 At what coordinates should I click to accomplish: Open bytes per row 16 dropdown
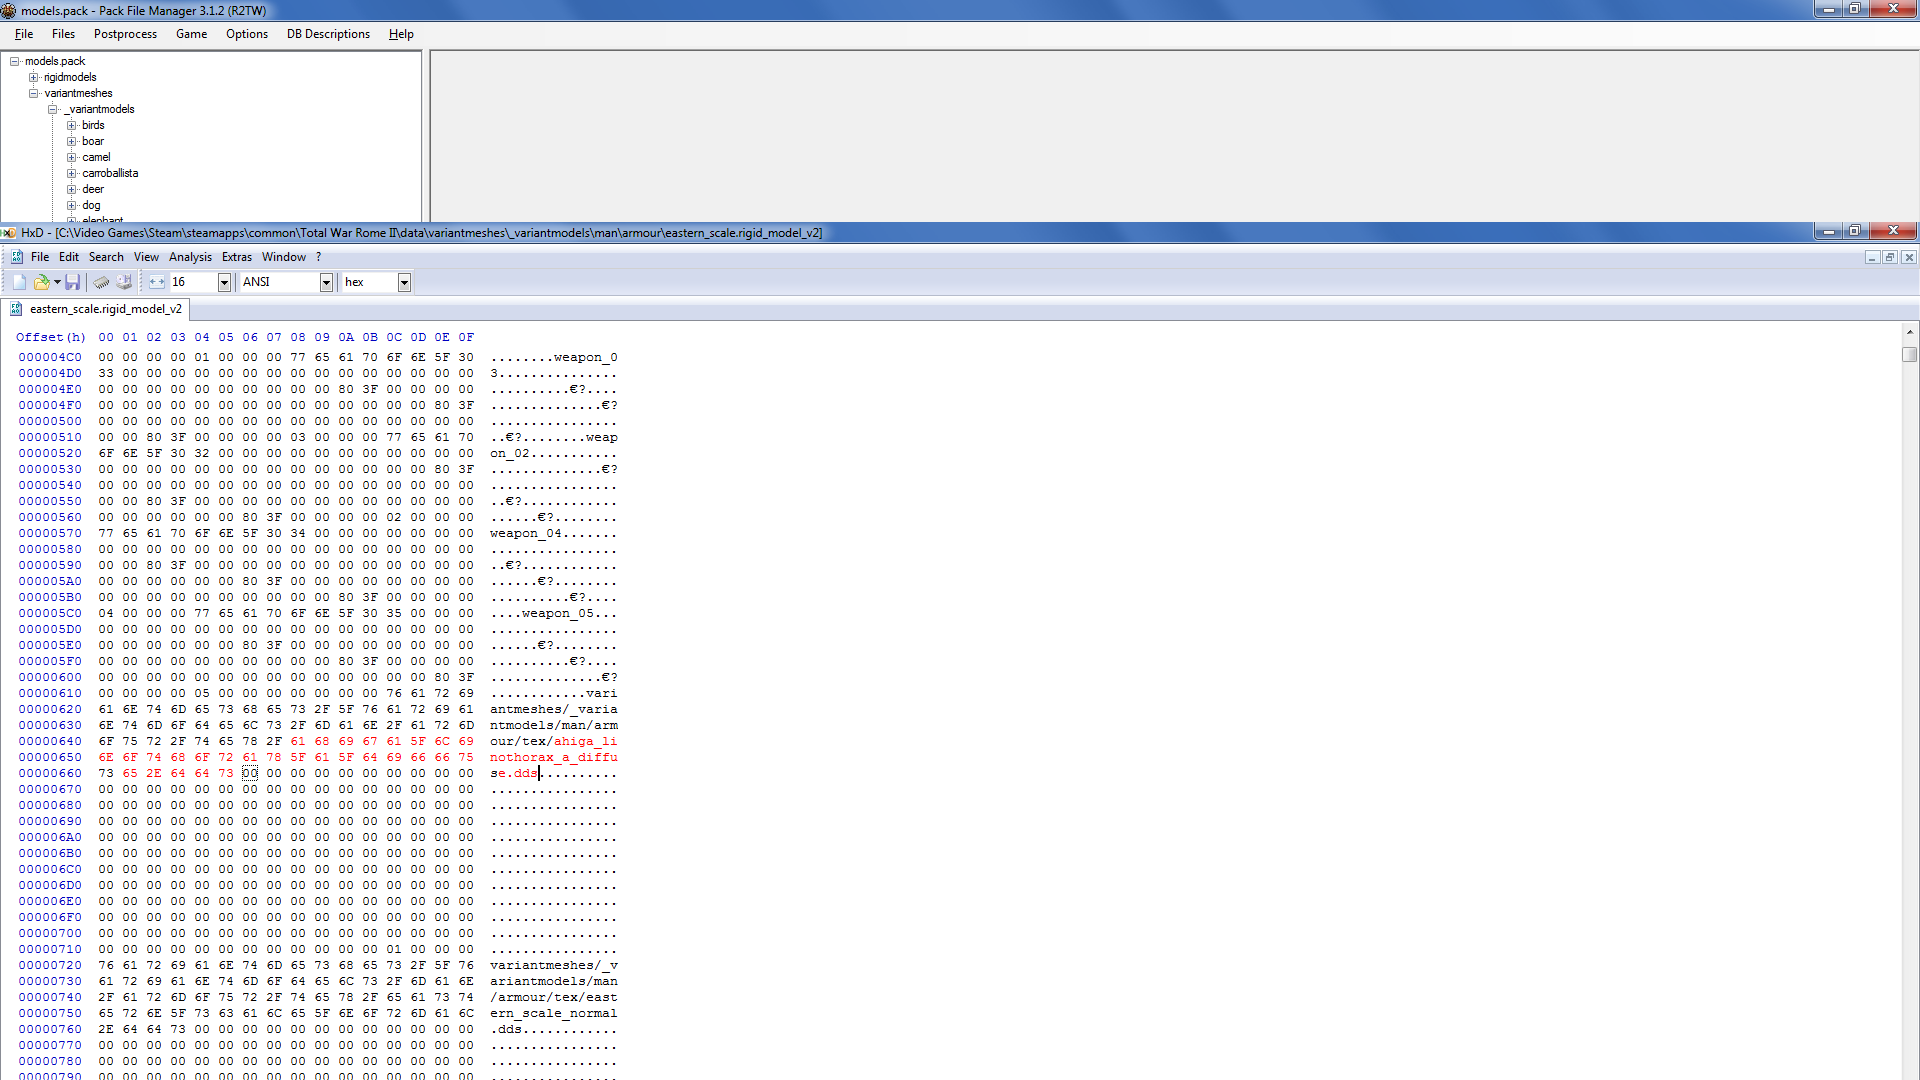tap(224, 282)
